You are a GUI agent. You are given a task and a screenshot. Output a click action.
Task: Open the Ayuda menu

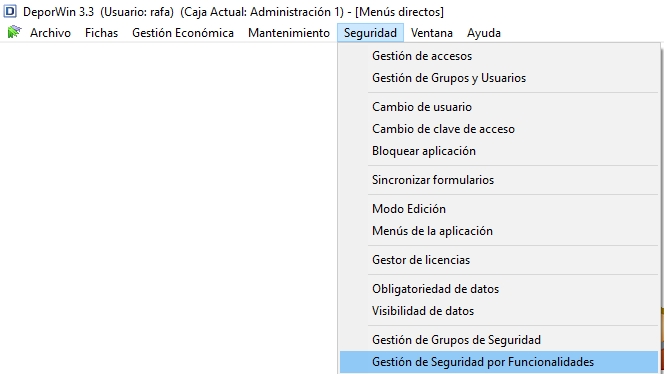click(484, 33)
